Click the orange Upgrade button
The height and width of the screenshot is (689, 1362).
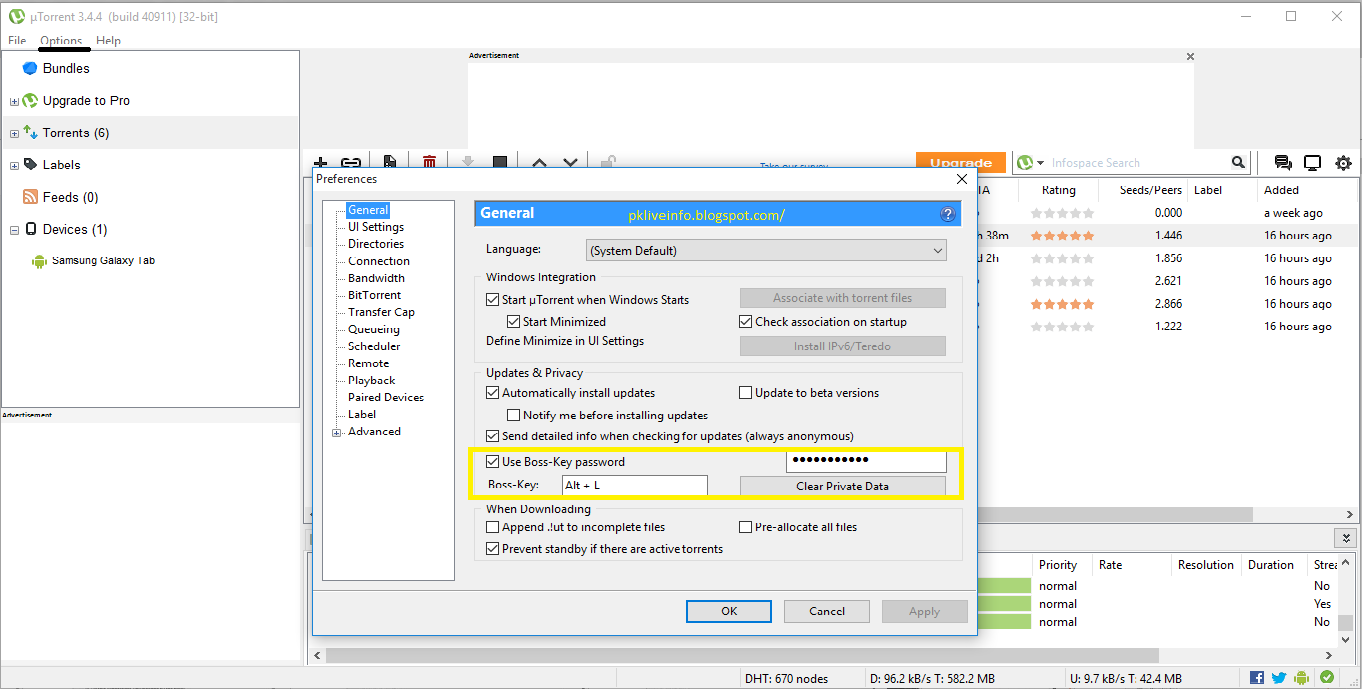click(x=961, y=162)
